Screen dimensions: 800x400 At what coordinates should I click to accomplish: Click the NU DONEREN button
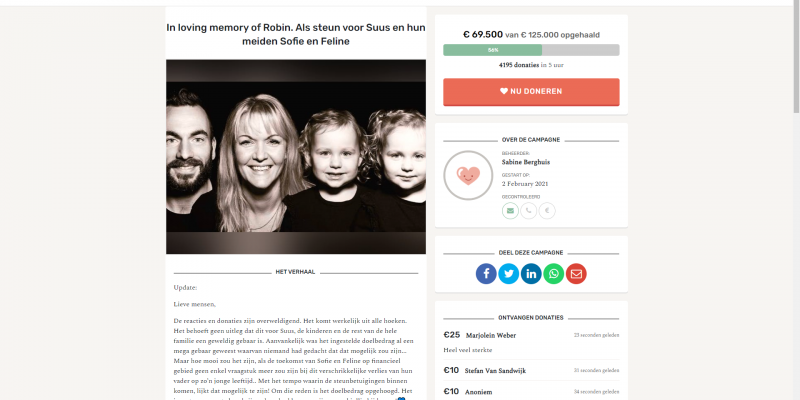pyautogui.click(x=531, y=92)
